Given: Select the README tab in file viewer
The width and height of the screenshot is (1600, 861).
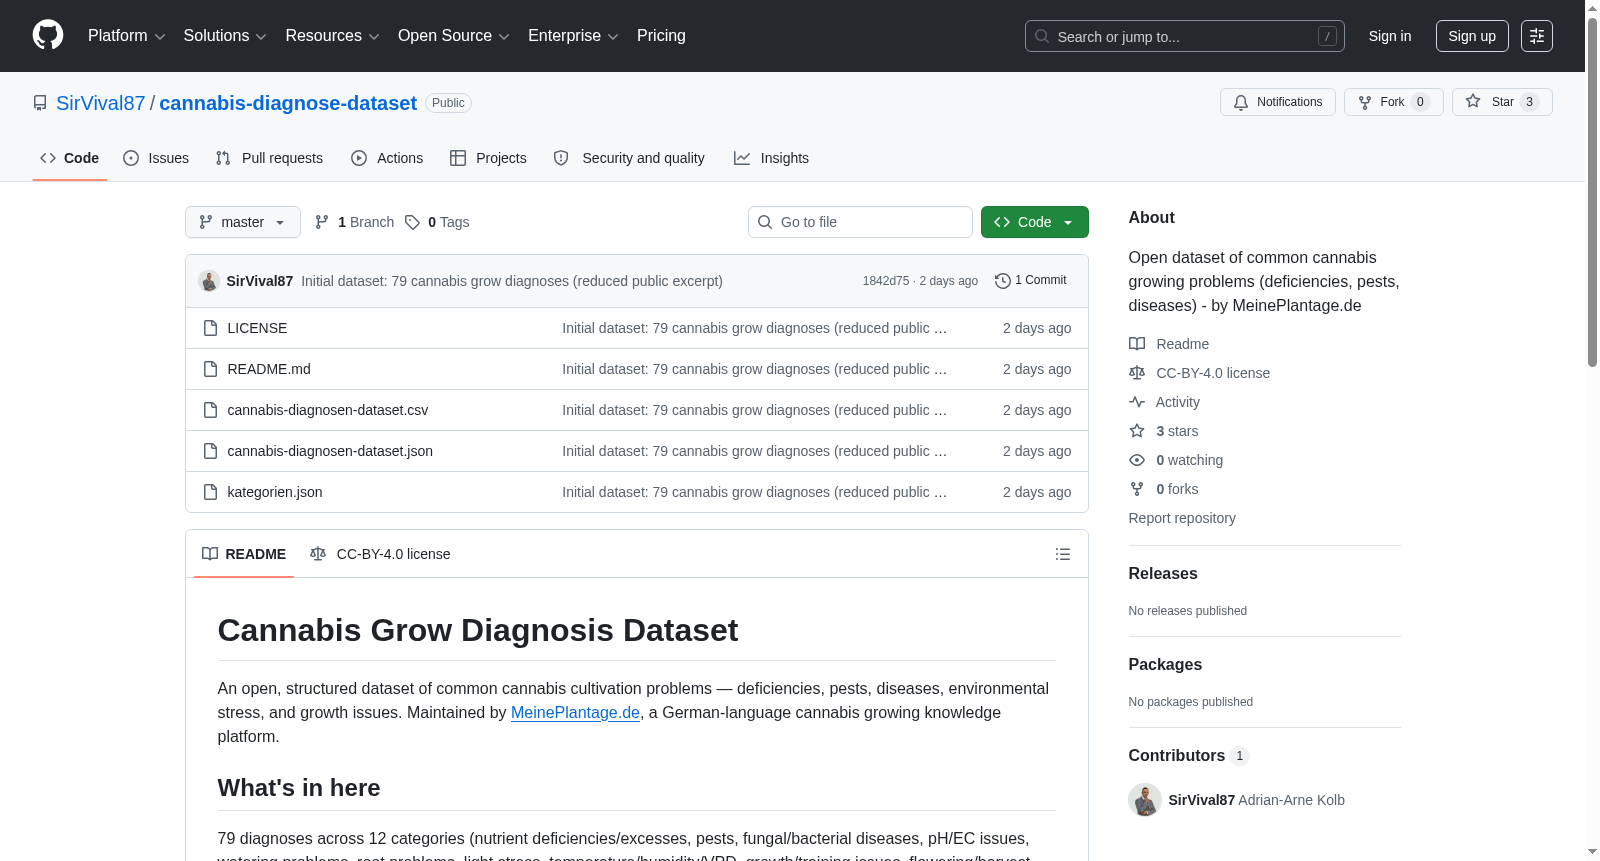Looking at the screenshot, I should point(244,554).
